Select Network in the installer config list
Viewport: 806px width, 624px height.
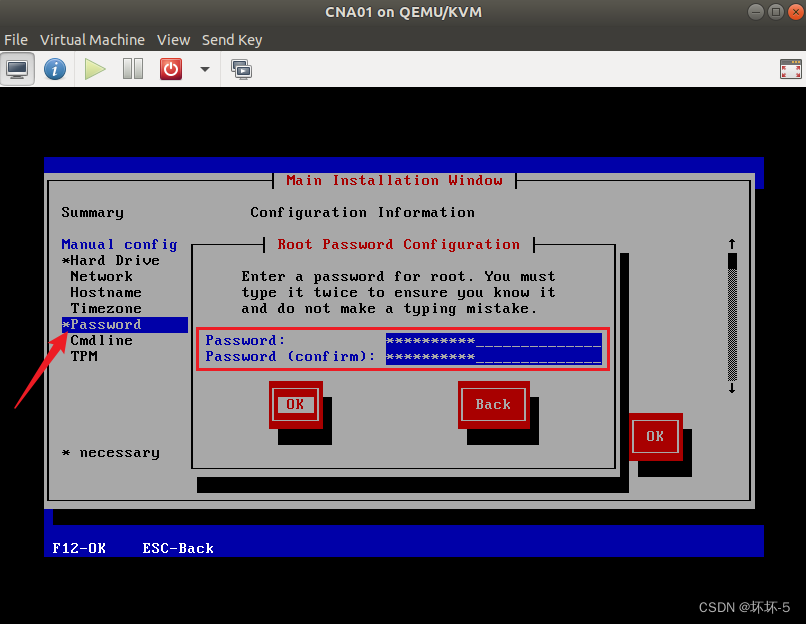pyautogui.click(x=101, y=276)
